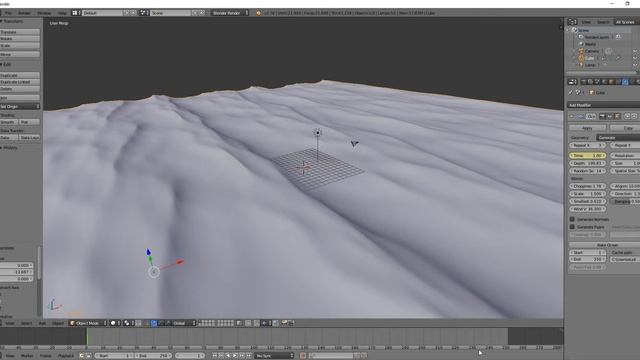The width and height of the screenshot is (640, 360).
Task: Toggle the auto keyframe record button
Action: pyautogui.click(x=303, y=356)
